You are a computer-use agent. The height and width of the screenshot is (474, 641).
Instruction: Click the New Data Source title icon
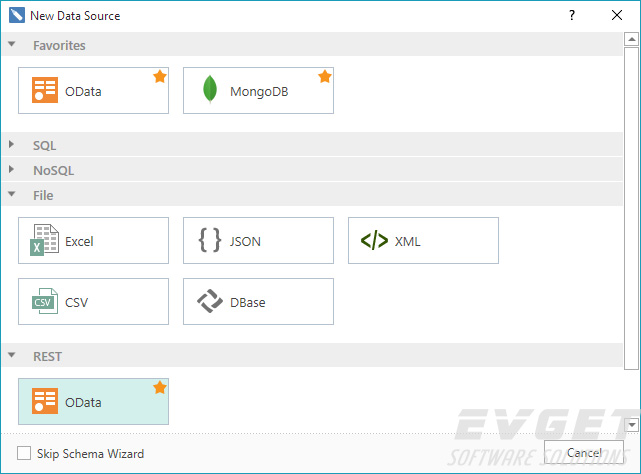coord(17,16)
